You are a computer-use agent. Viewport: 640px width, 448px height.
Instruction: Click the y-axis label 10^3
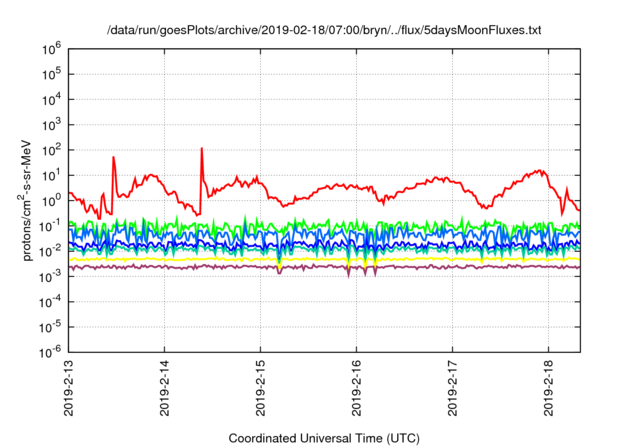(x=51, y=126)
